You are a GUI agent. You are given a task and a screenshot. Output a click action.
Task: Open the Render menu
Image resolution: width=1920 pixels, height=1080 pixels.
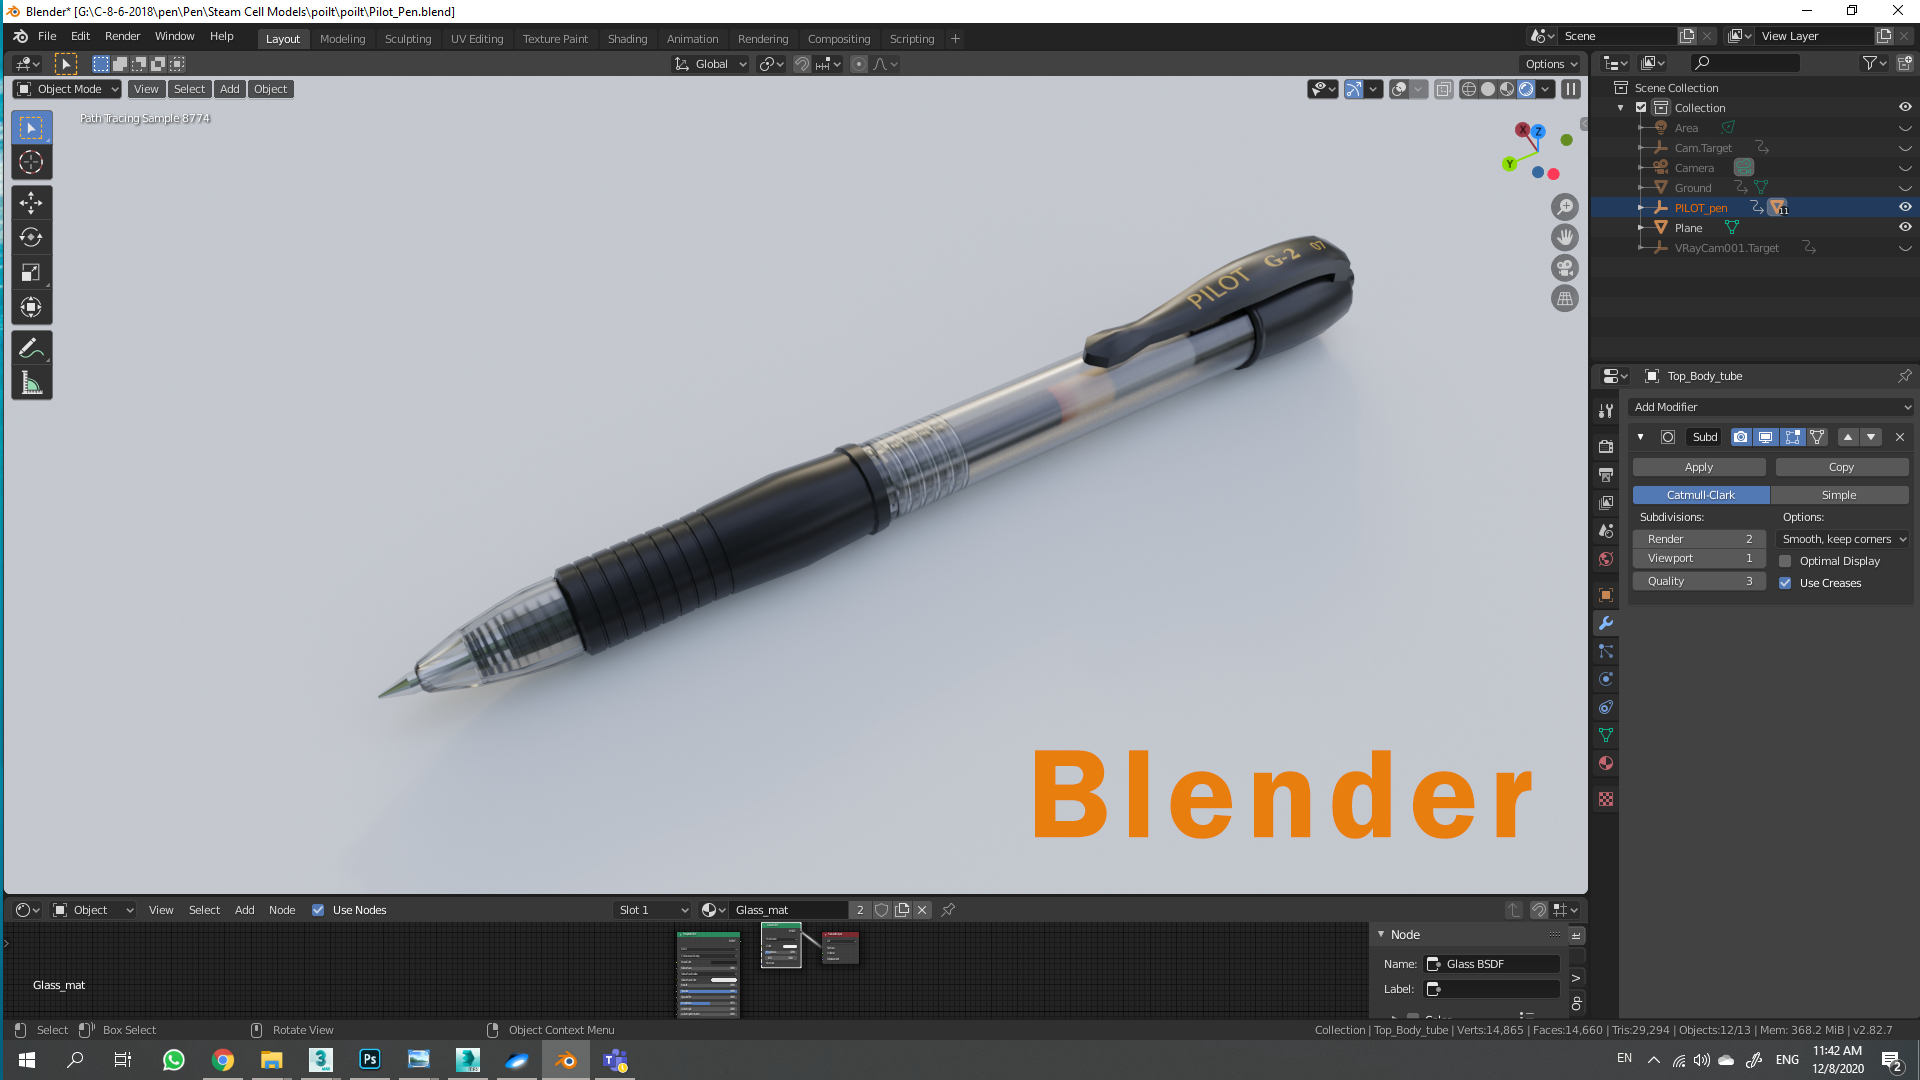[123, 36]
